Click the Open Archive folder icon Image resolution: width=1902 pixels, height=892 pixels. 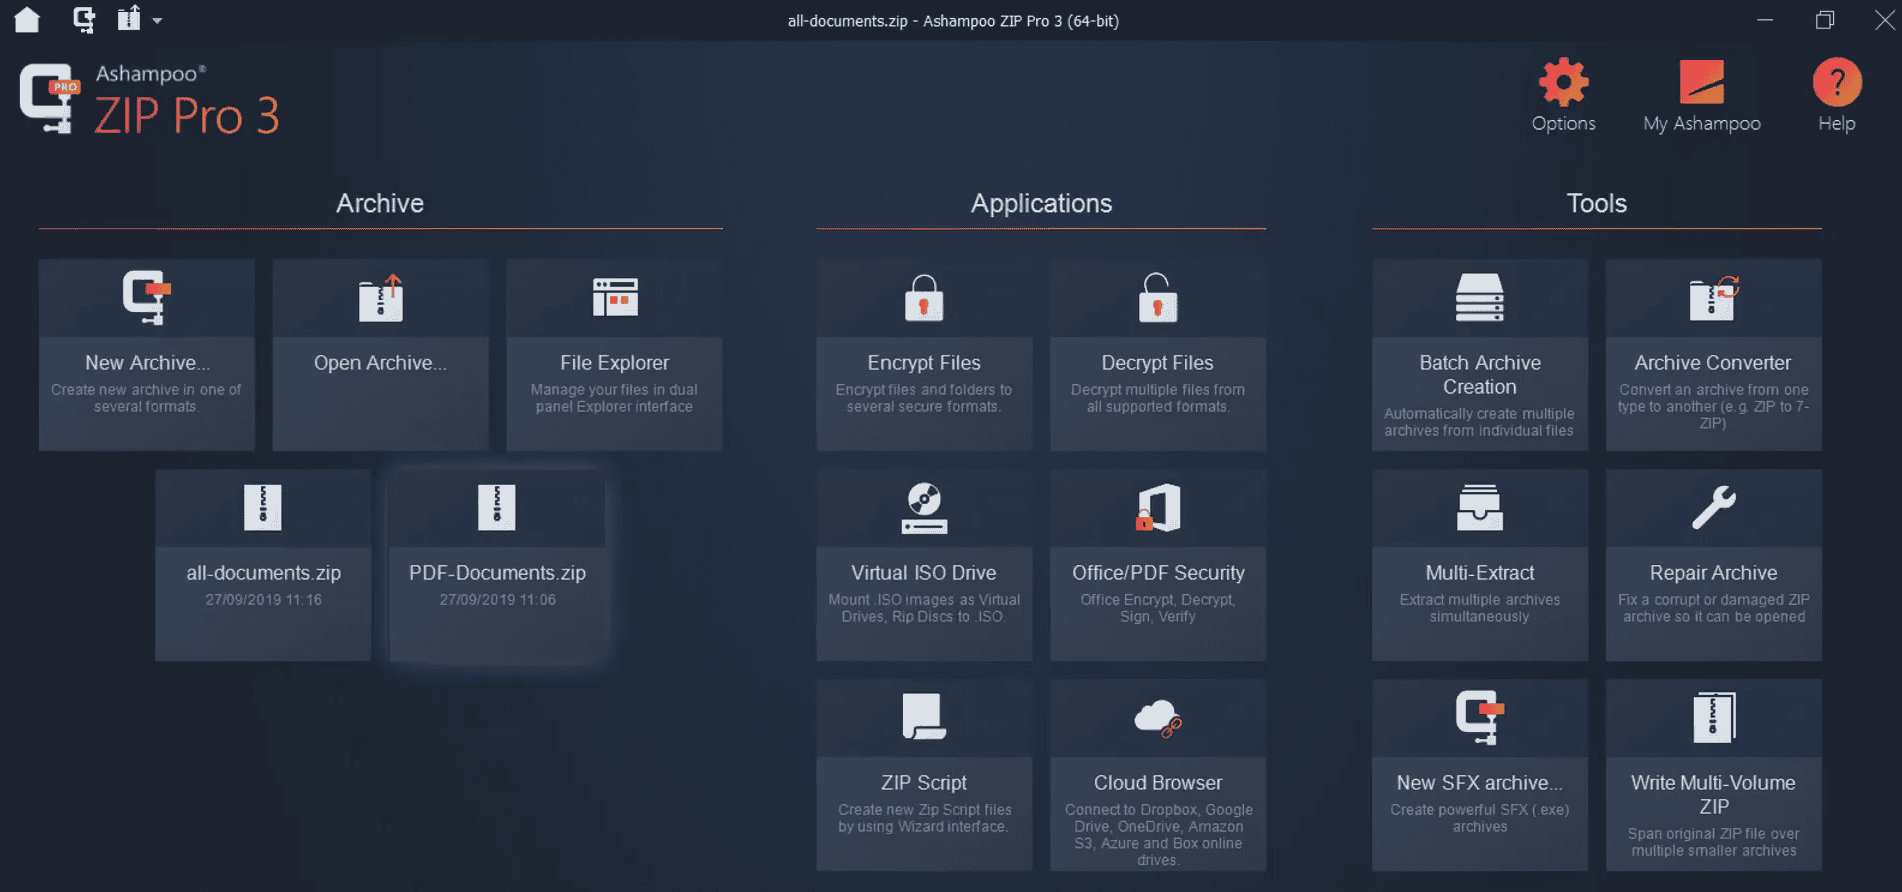coord(381,298)
